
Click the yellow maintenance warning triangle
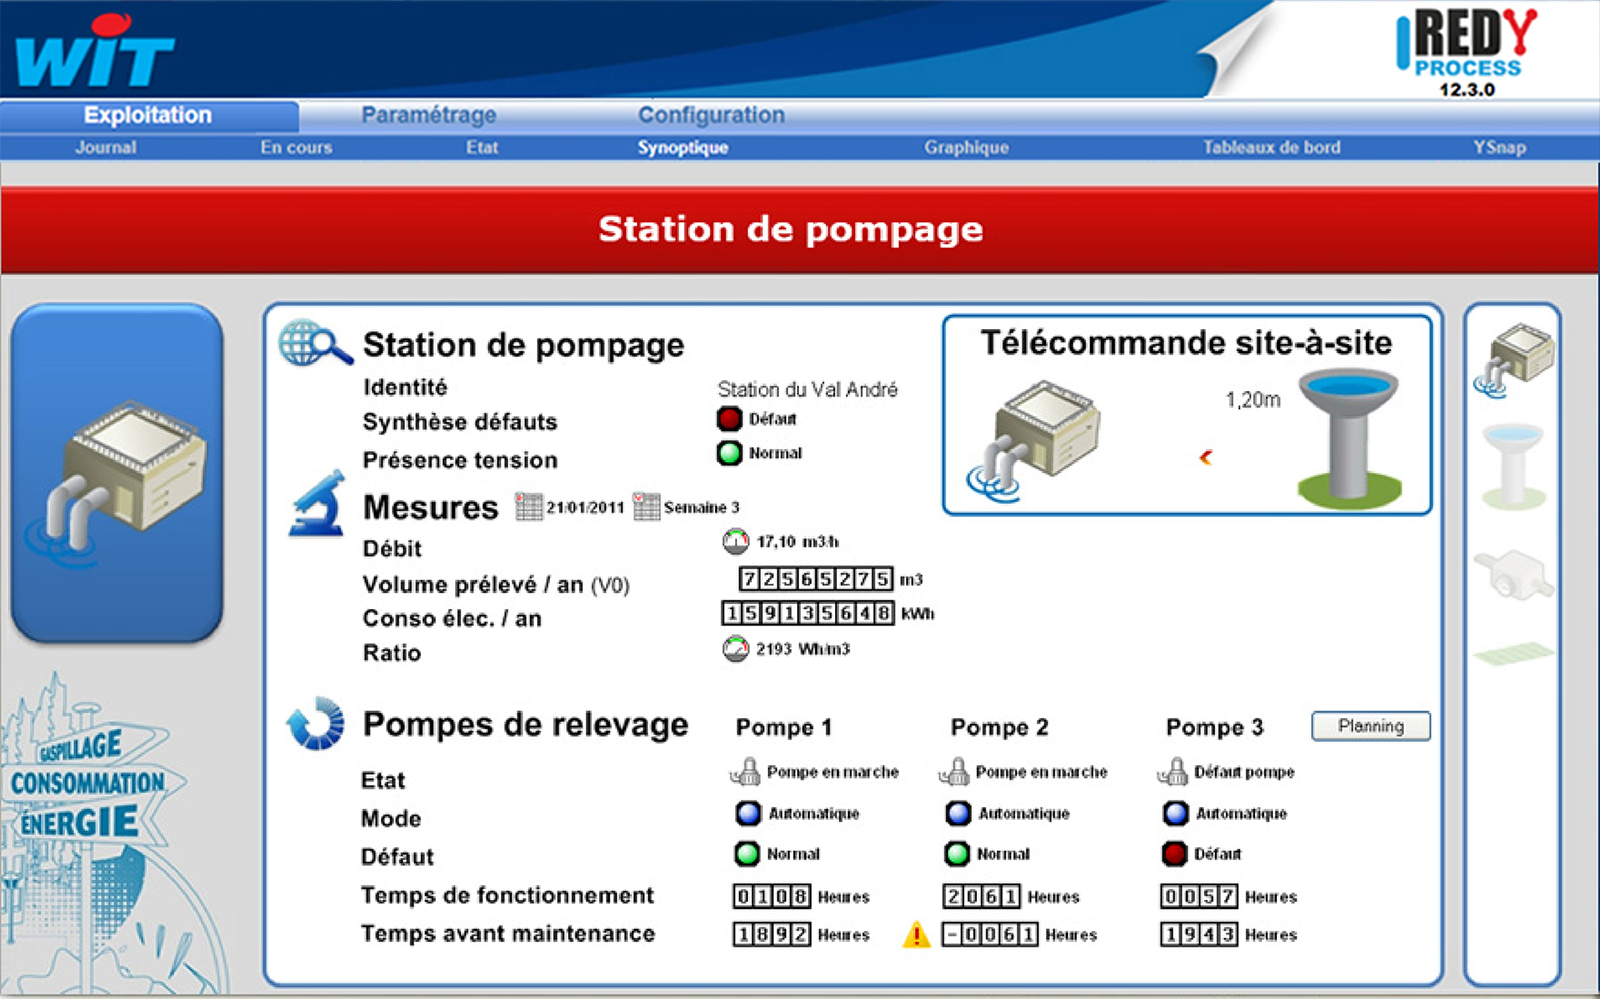[x=916, y=934]
